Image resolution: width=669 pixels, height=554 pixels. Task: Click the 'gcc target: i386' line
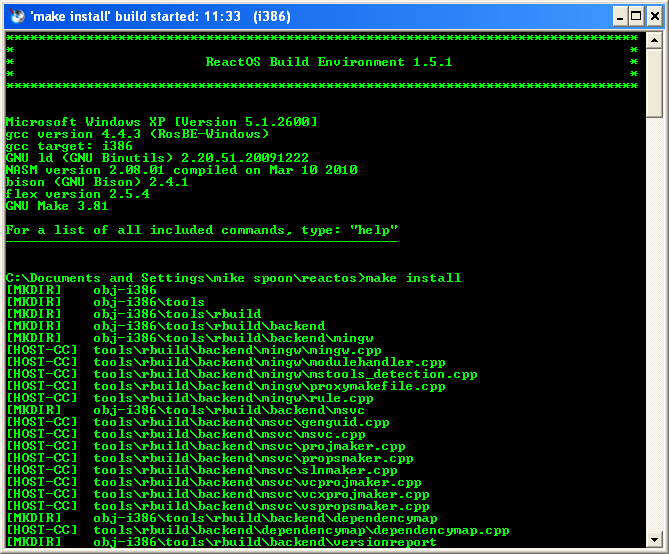tap(69, 146)
